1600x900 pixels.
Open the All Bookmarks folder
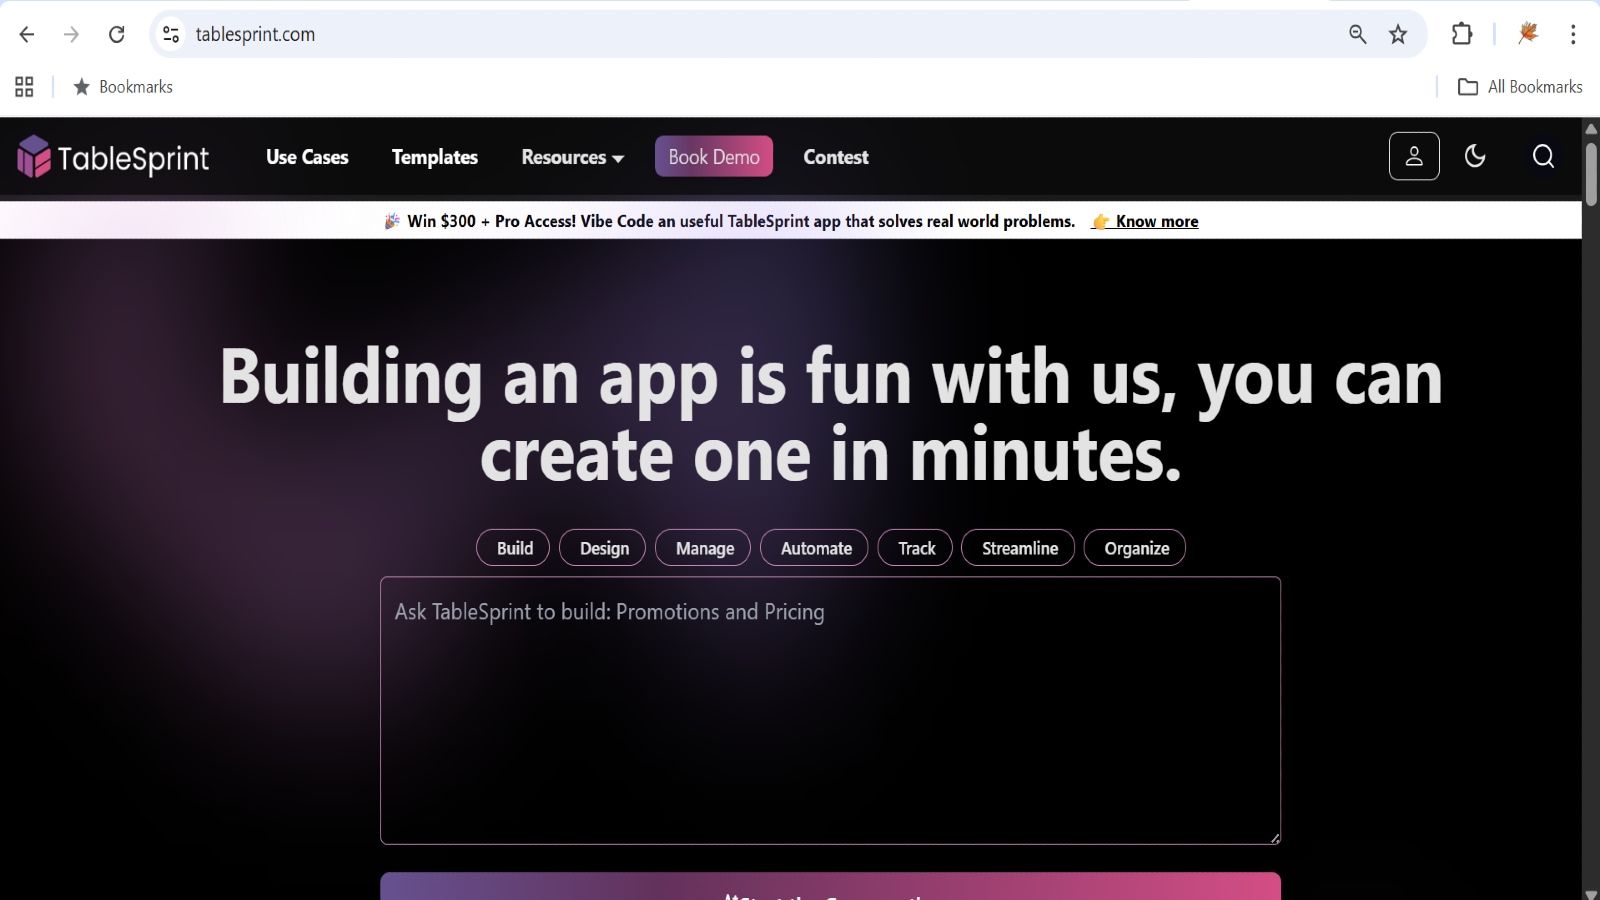click(1520, 87)
